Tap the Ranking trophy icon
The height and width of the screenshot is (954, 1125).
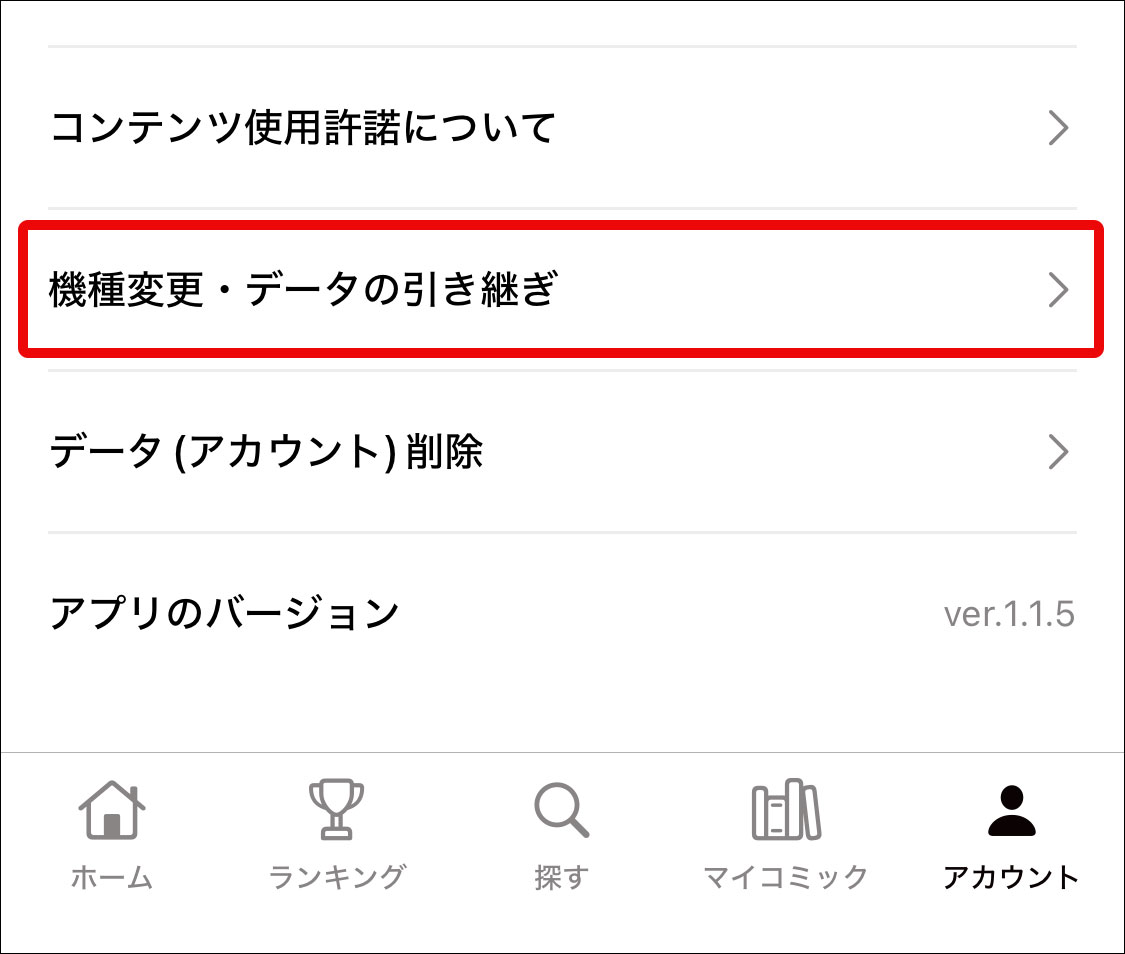pos(336,809)
